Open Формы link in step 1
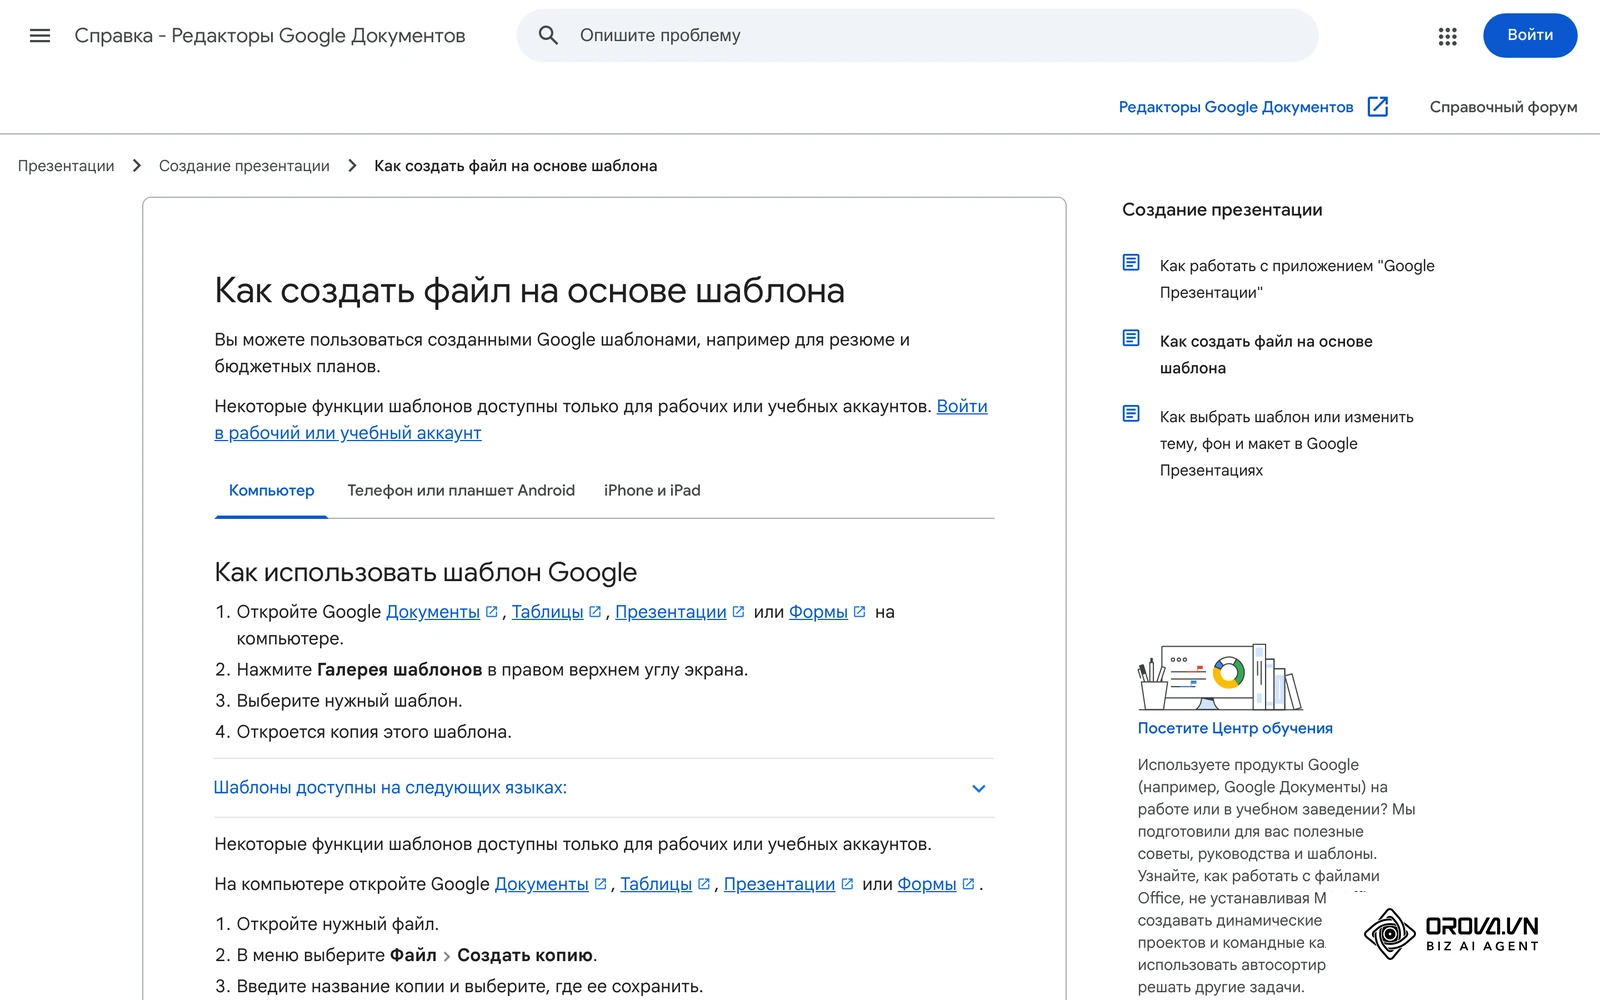 [818, 612]
